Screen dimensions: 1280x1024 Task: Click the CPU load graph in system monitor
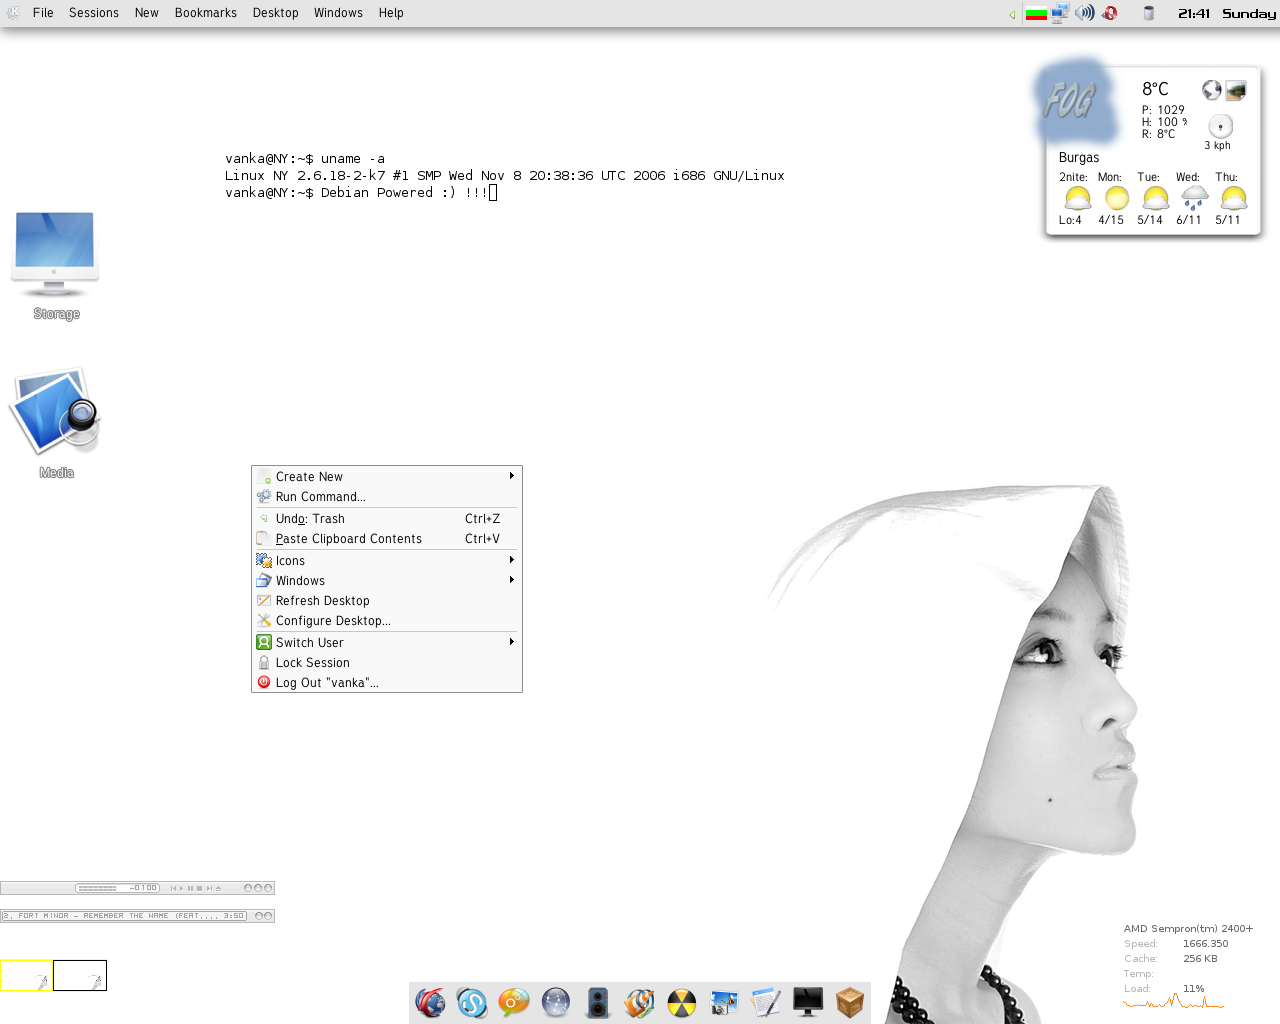[x=1174, y=1000]
